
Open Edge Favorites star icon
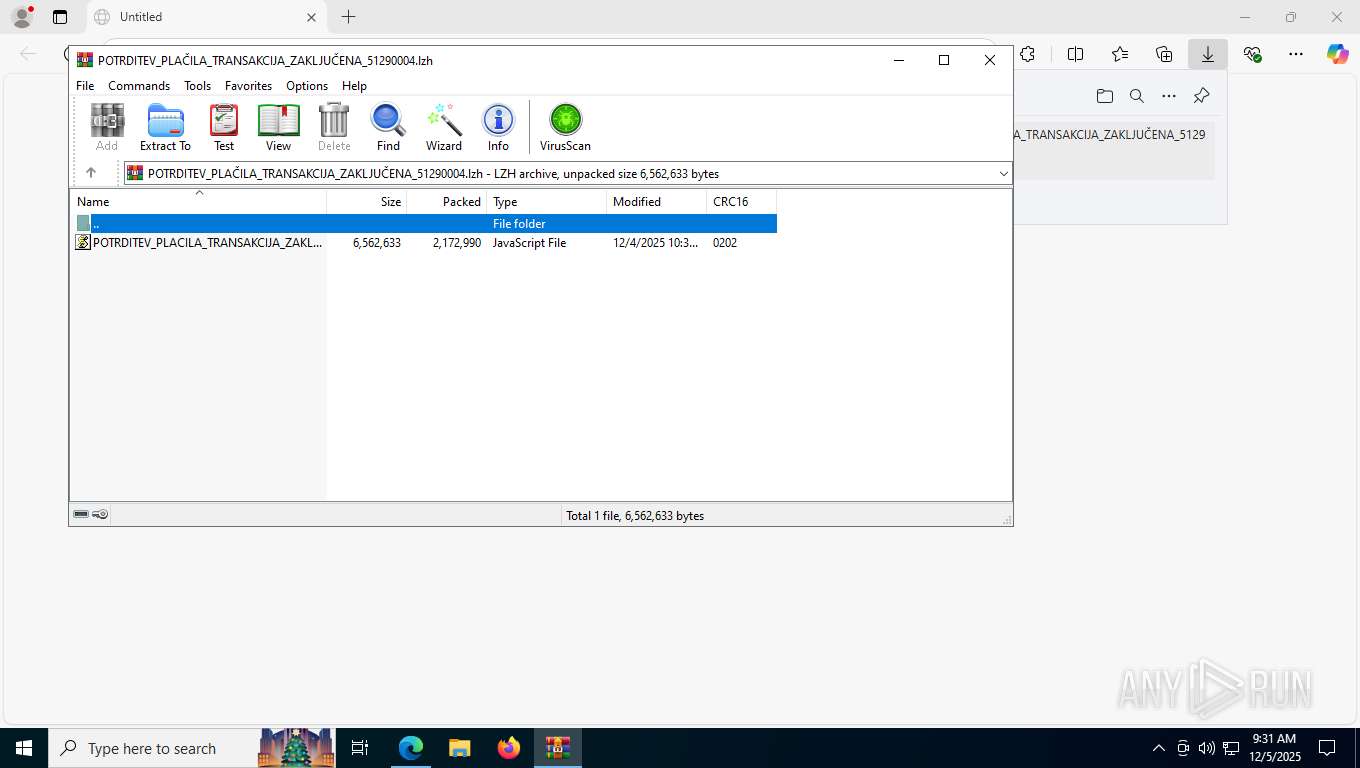[x=1120, y=54]
